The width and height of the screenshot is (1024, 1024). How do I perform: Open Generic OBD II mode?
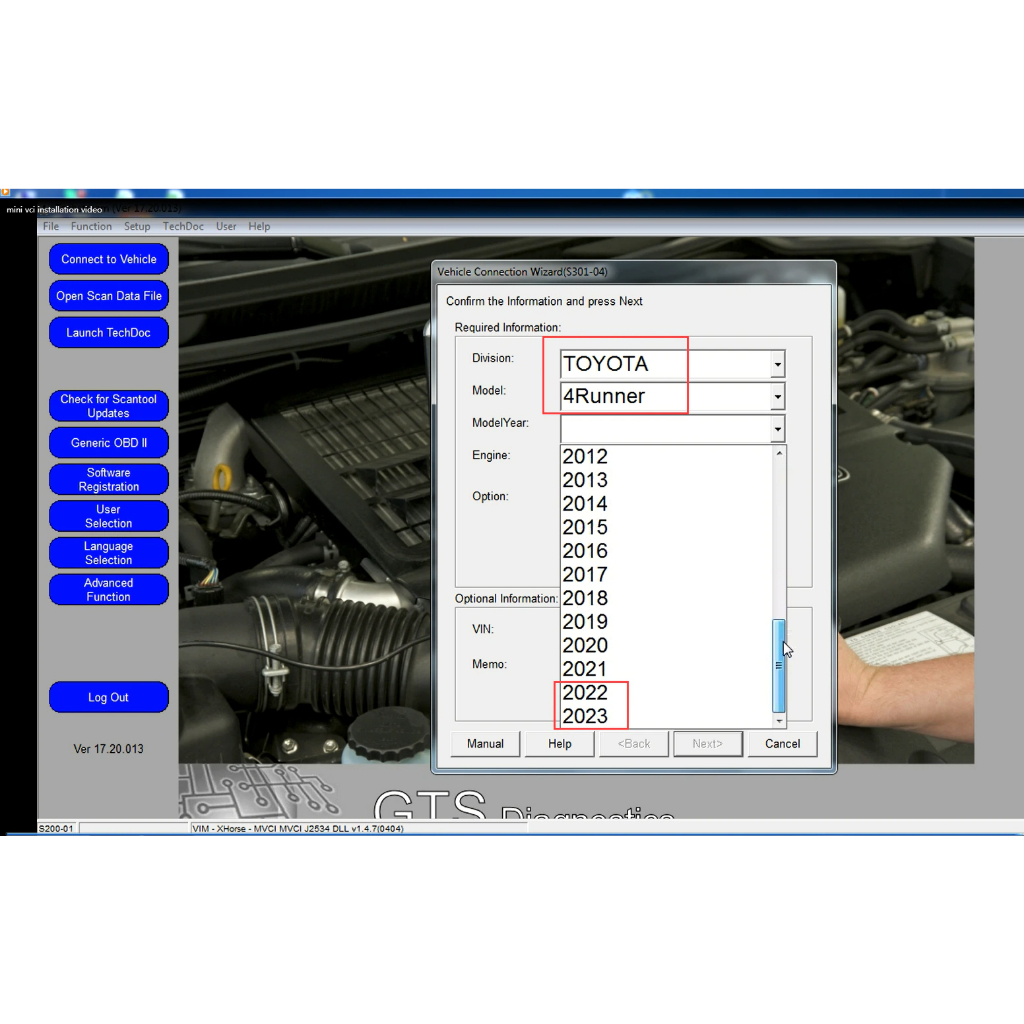(x=108, y=443)
